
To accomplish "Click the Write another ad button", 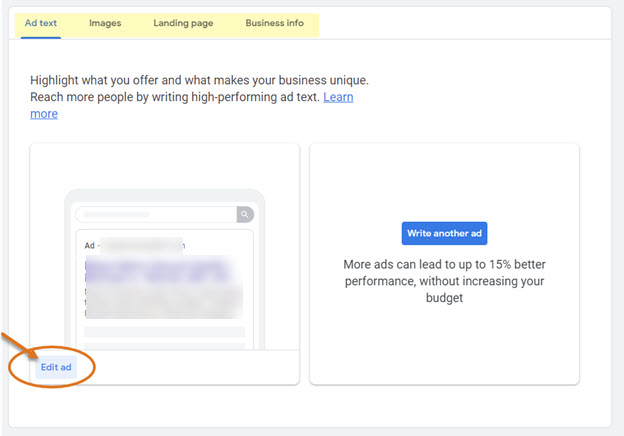I will [x=444, y=233].
